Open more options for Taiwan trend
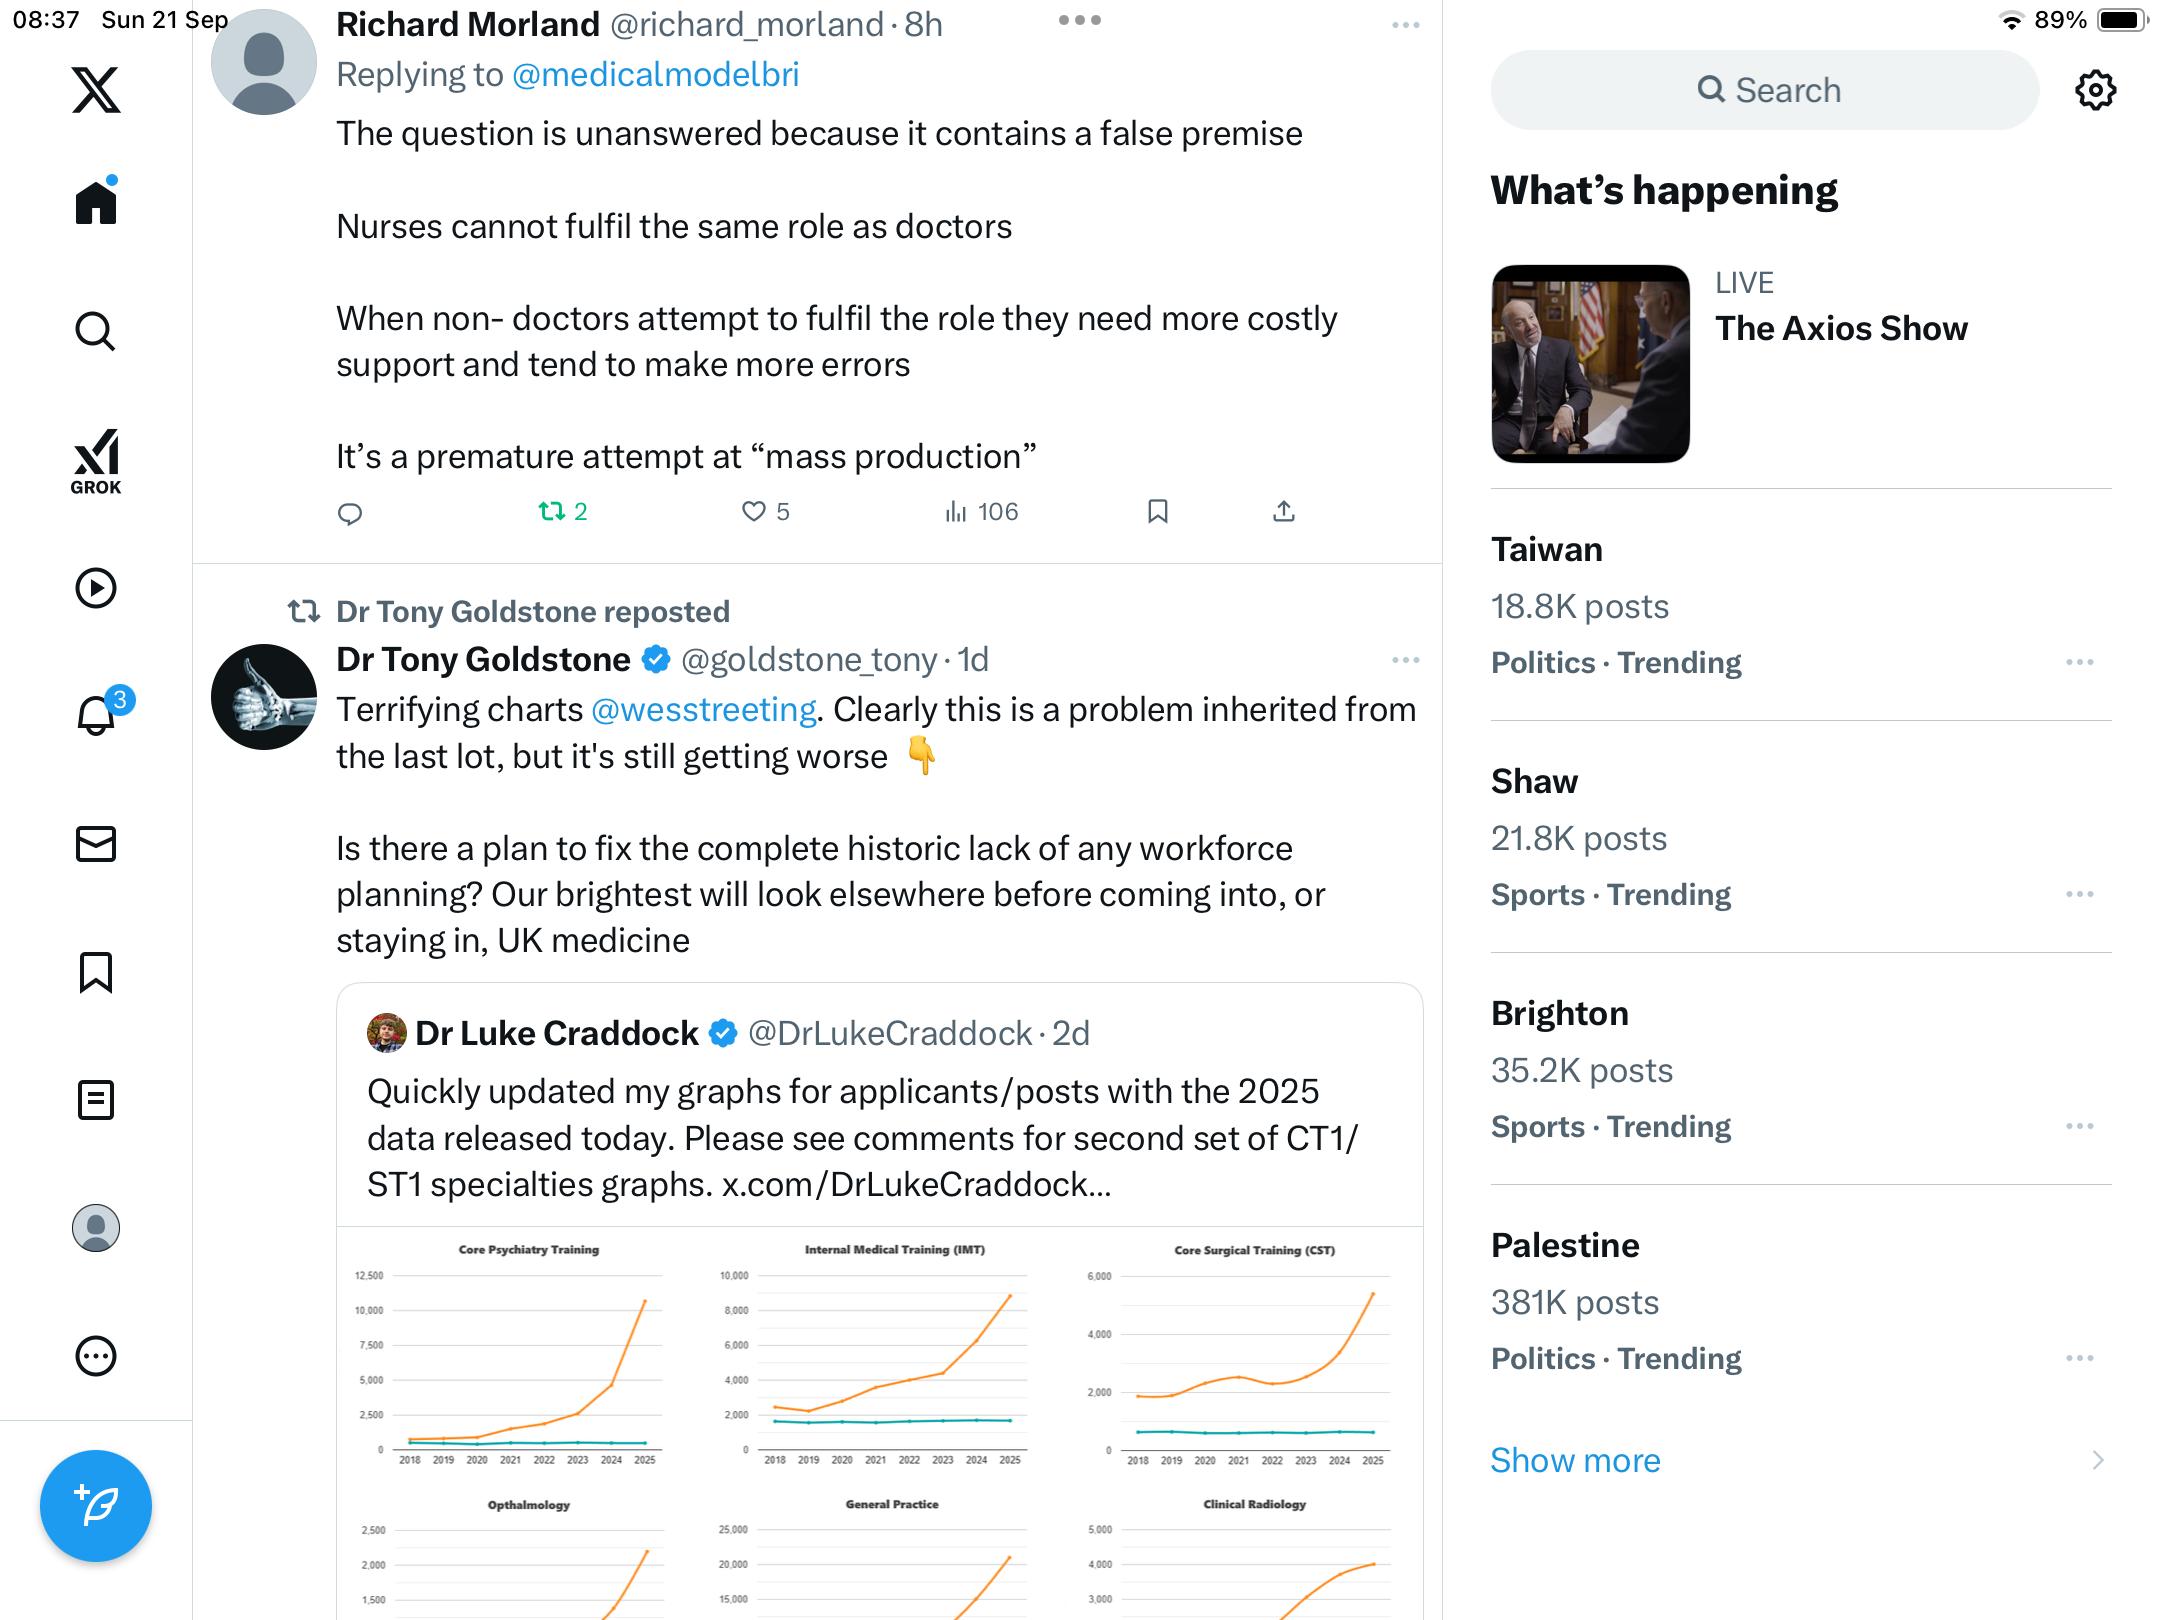The image size is (2160, 1620). tap(2080, 663)
